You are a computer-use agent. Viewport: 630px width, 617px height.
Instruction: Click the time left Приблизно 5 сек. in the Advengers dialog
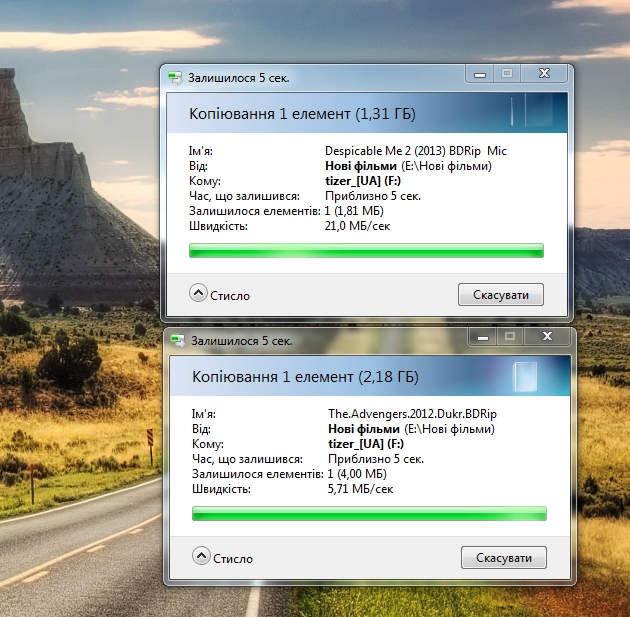(x=376, y=459)
